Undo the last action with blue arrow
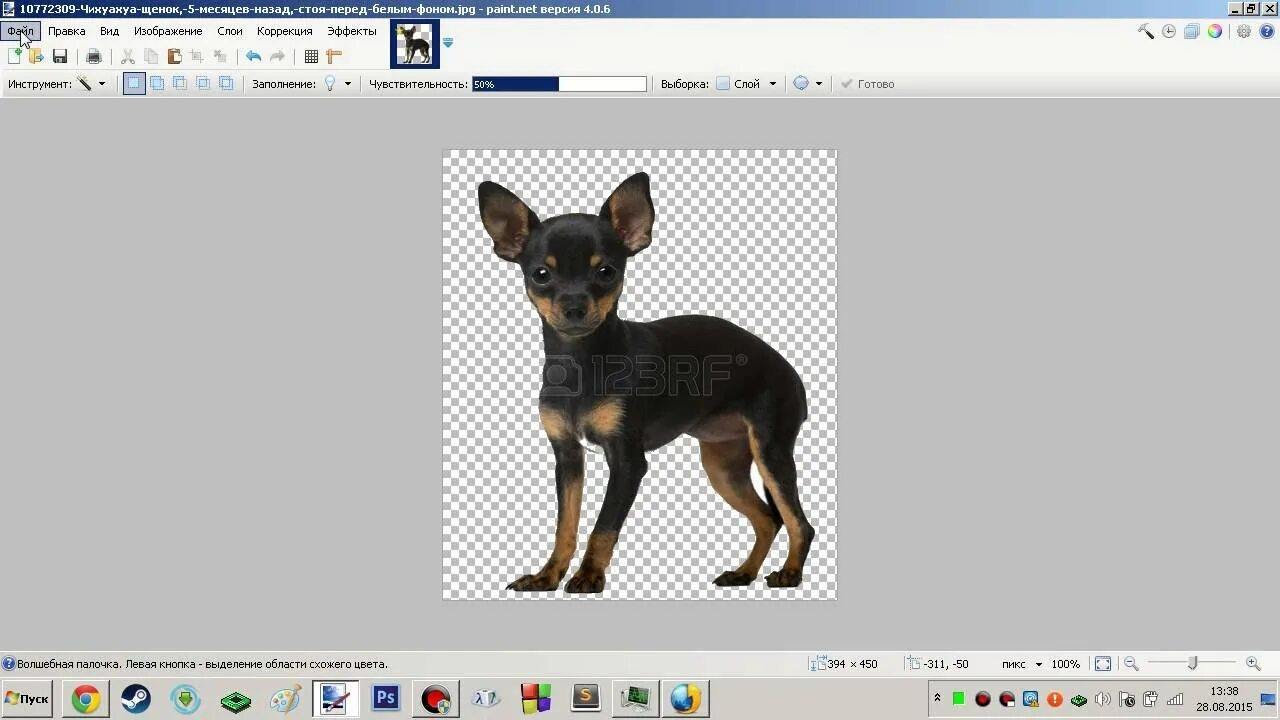 254,57
